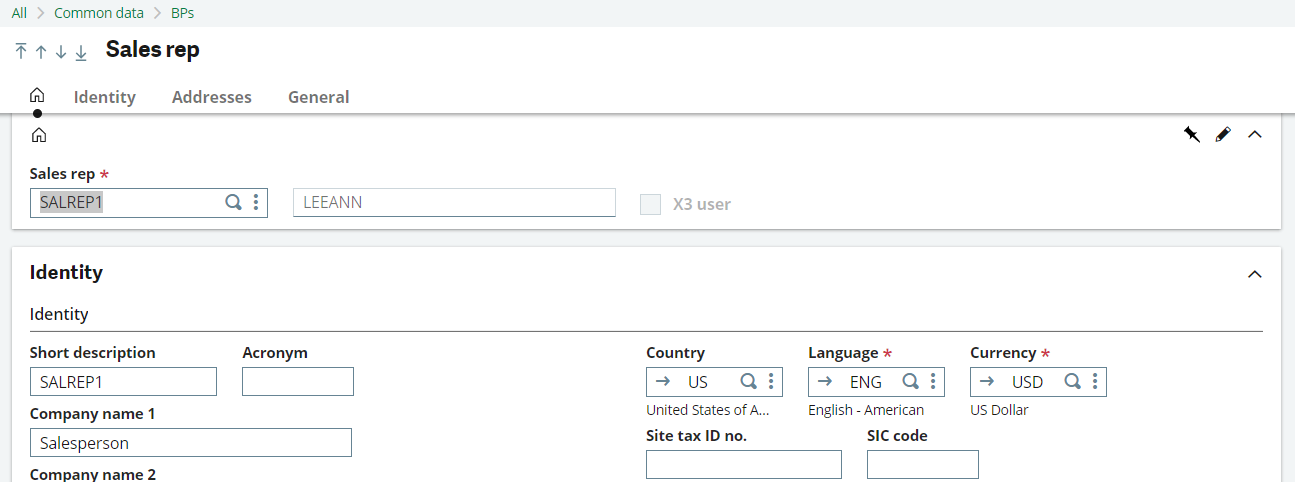
Task: Click the previous record up arrow
Action: (x=41, y=52)
